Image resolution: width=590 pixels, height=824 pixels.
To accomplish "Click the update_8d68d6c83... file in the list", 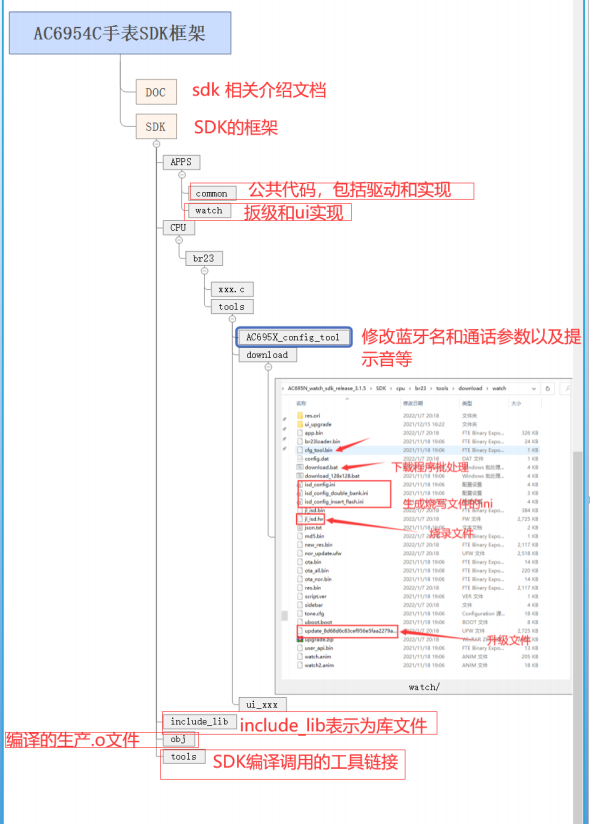I will [x=350, y=631].
